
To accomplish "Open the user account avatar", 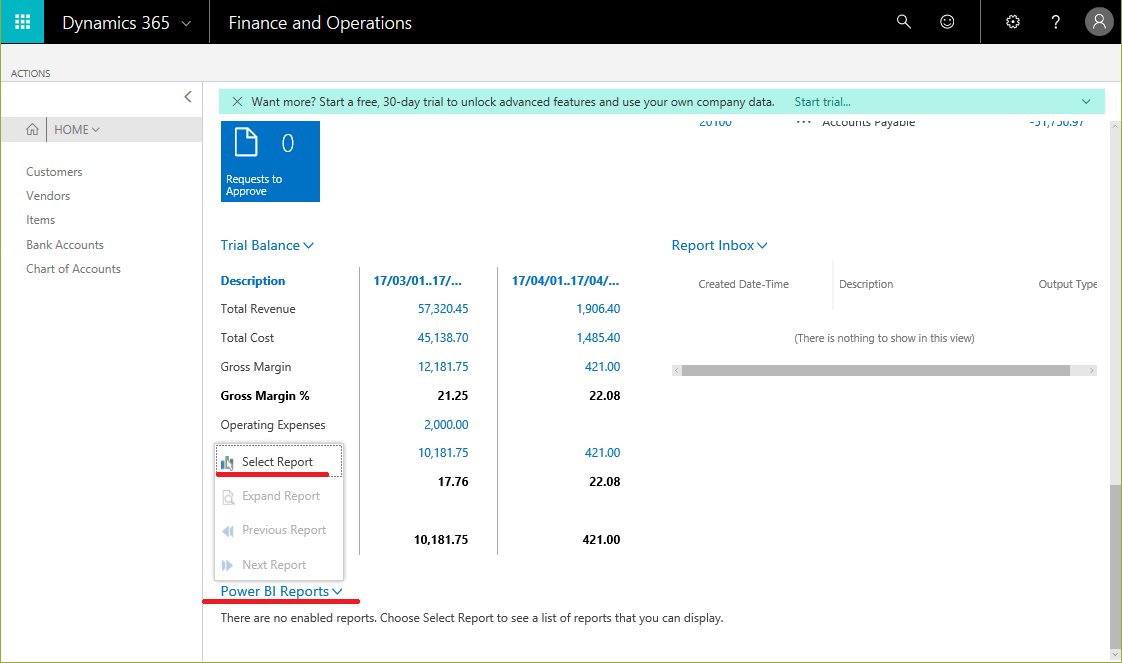I will click(x=1099, y=22).
